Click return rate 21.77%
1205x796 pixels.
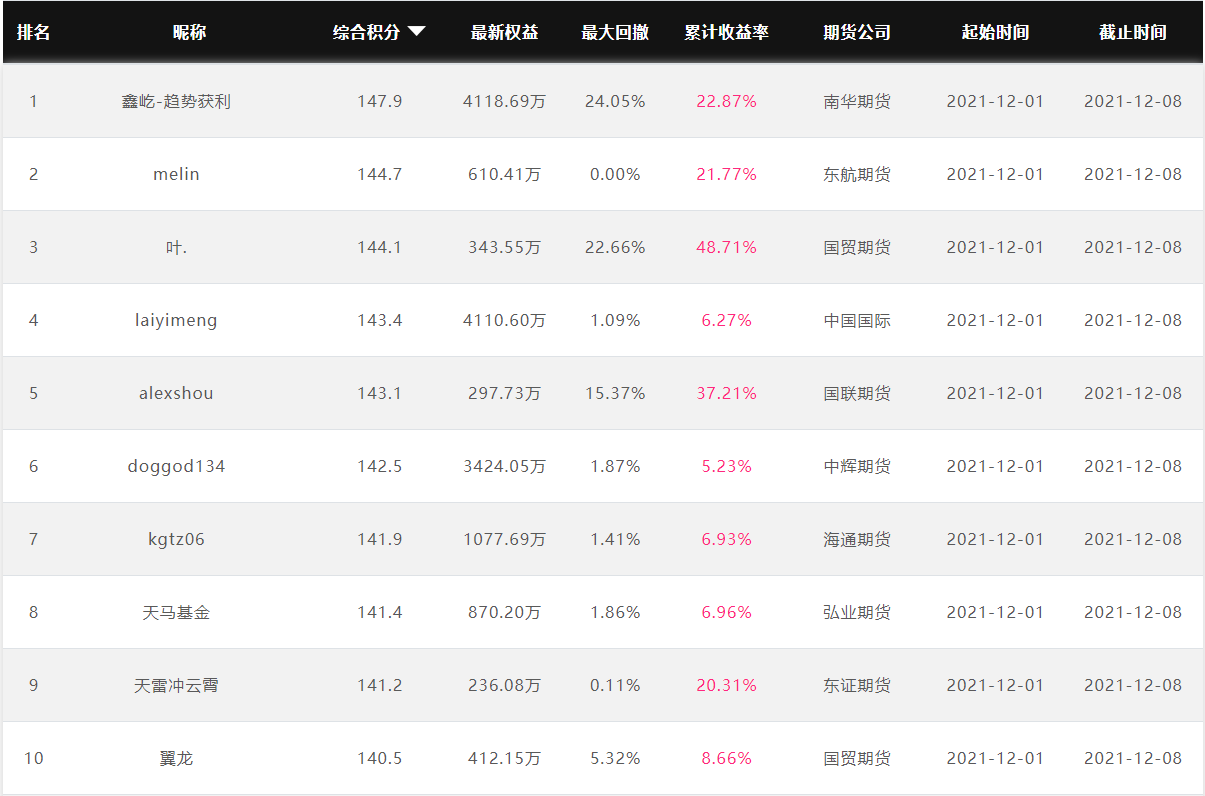727,174
